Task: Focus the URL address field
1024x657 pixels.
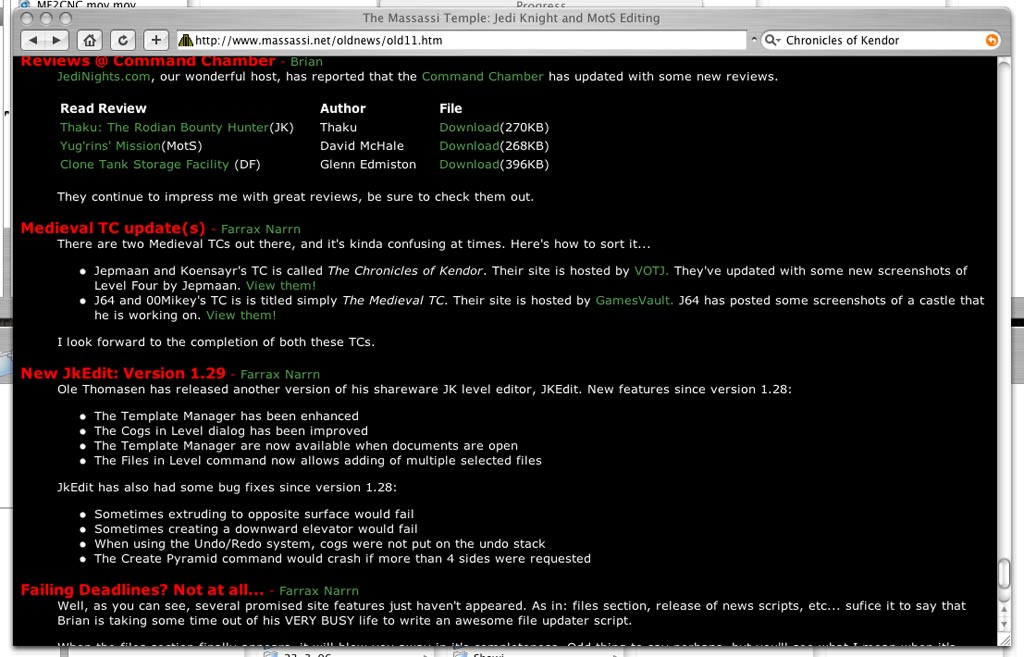Action: (462, 40)
